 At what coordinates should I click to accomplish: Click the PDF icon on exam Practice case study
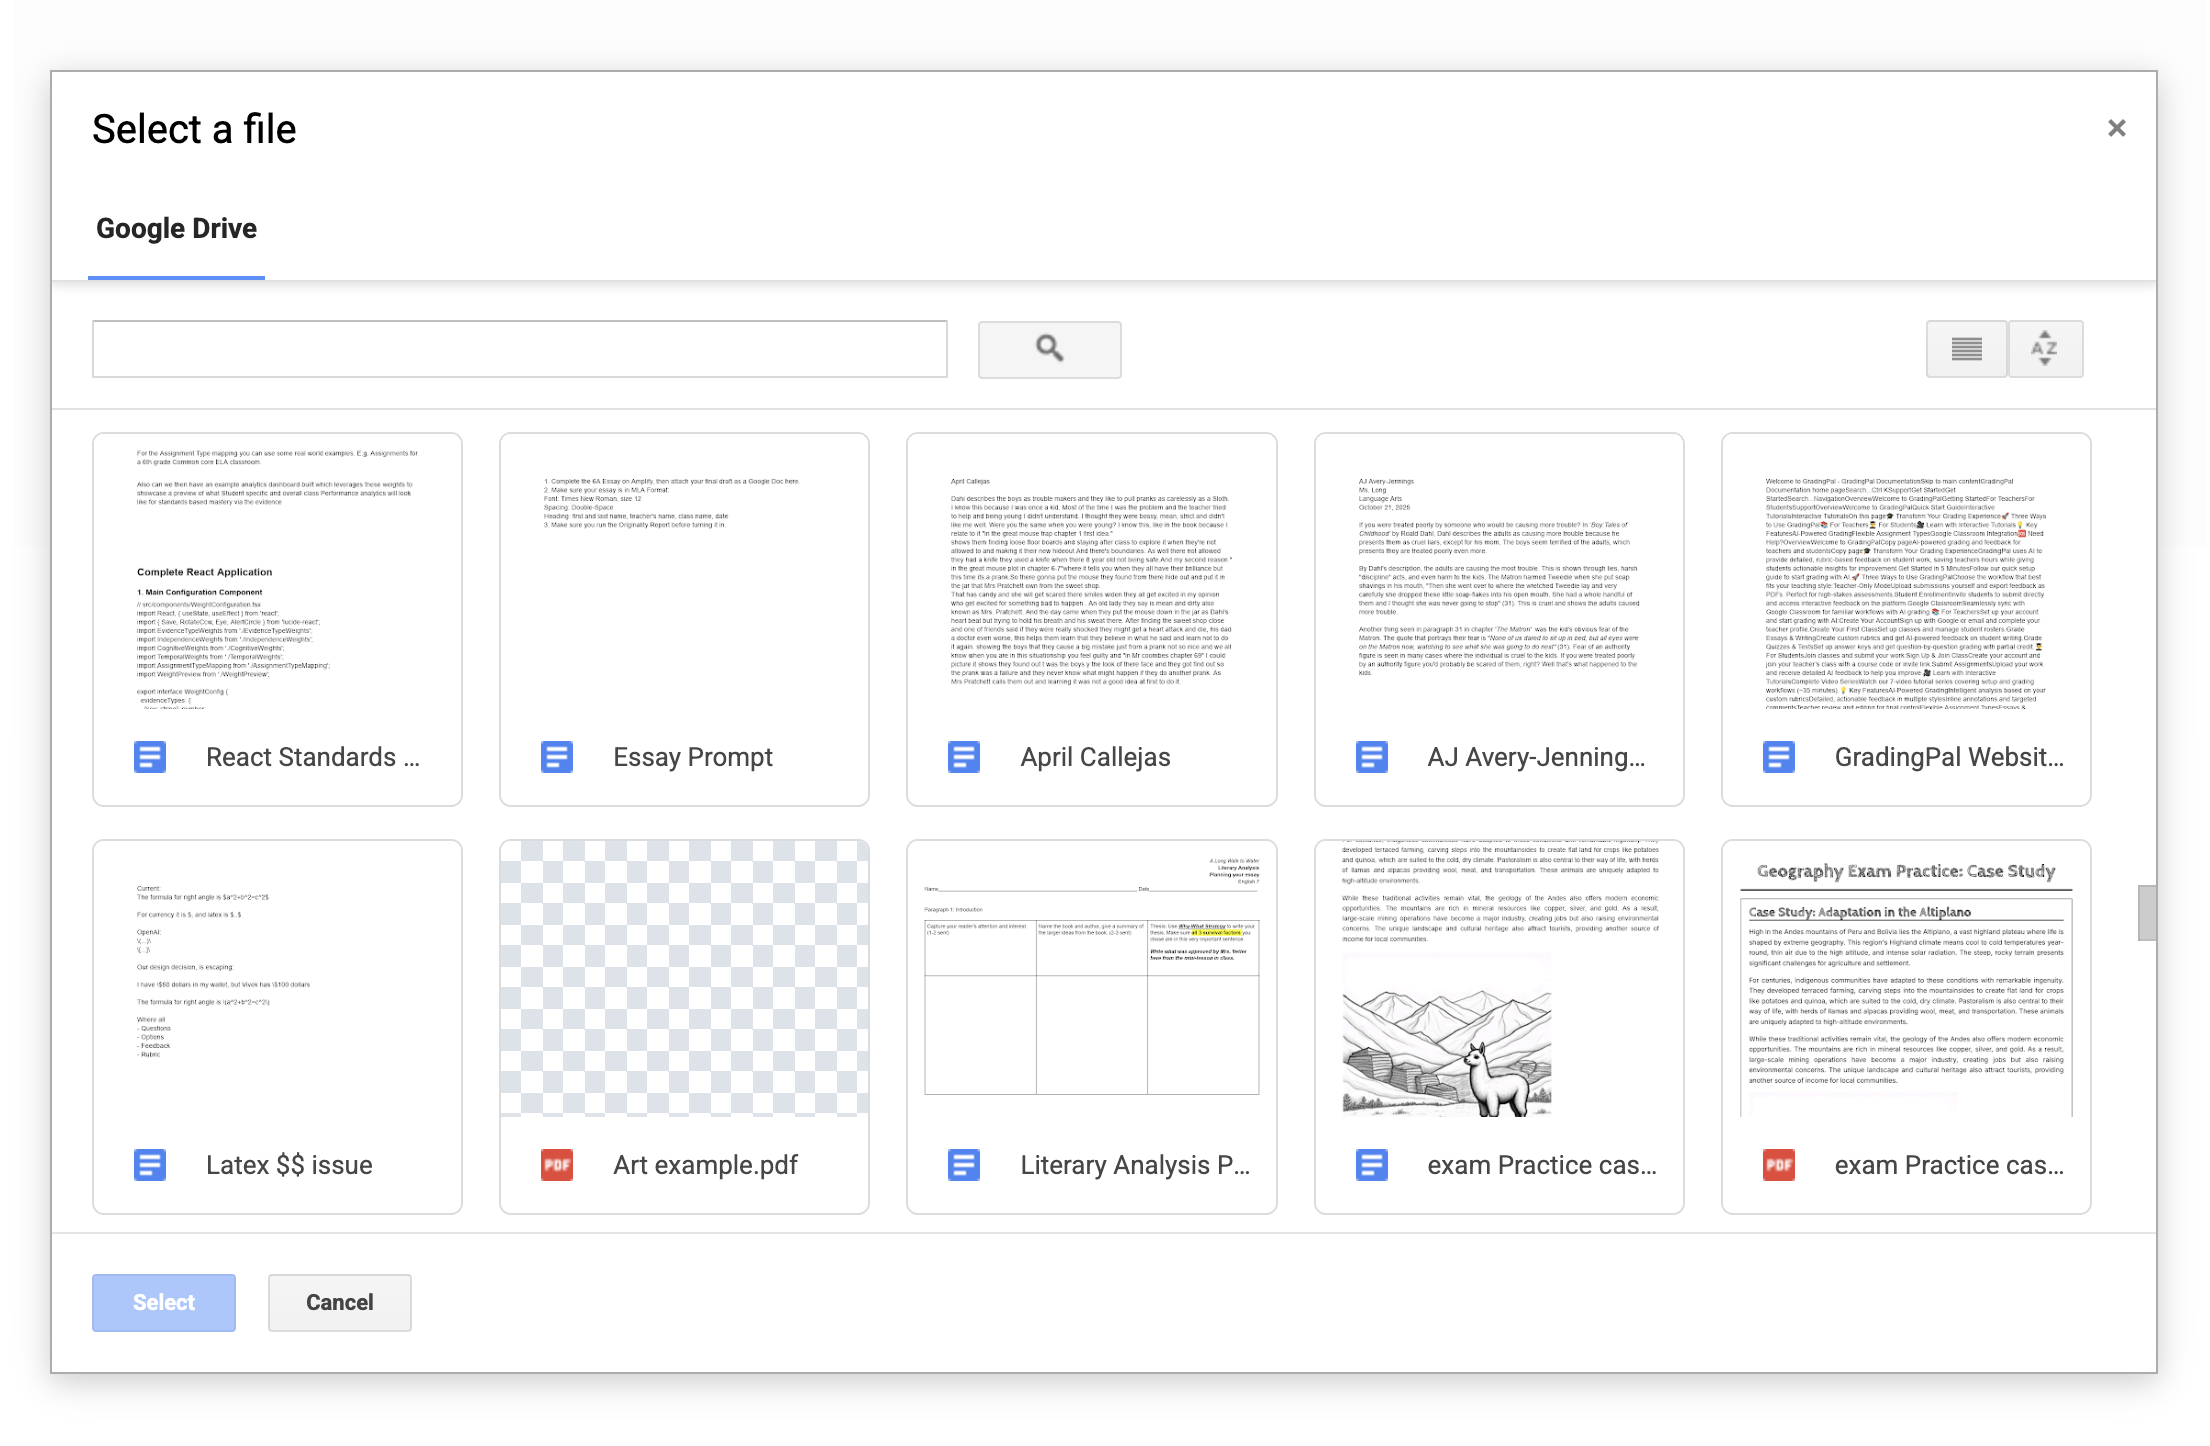tap(1779, 1164)
